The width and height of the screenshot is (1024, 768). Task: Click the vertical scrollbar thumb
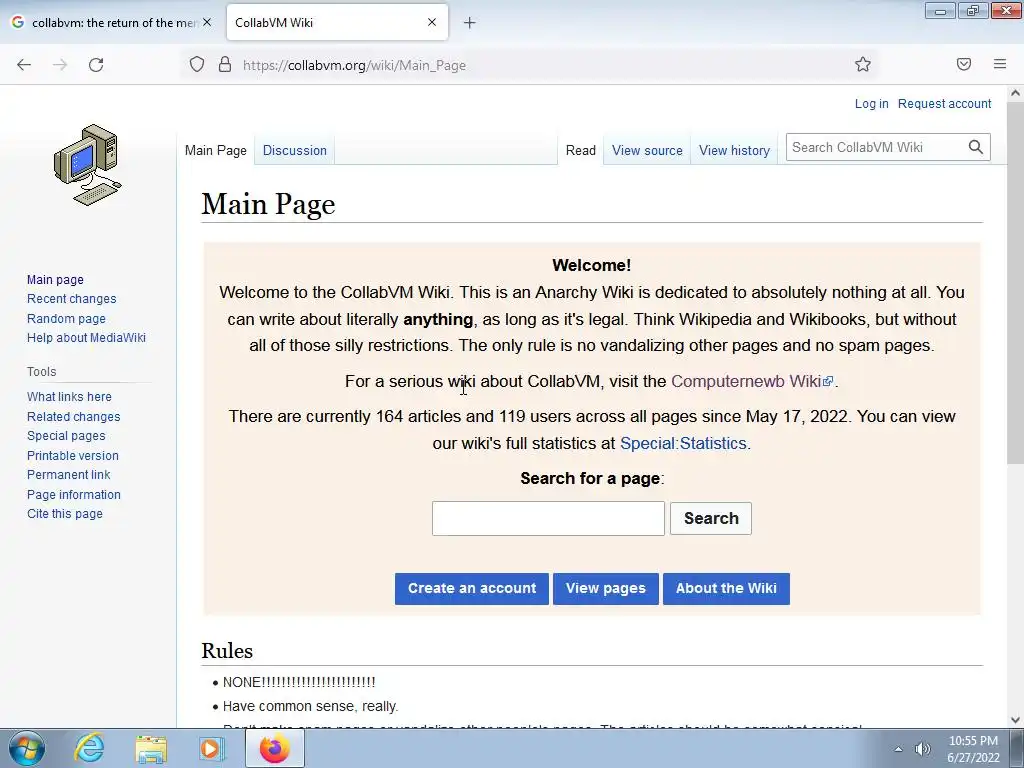pyautogui.click(x=1015, y=282)
